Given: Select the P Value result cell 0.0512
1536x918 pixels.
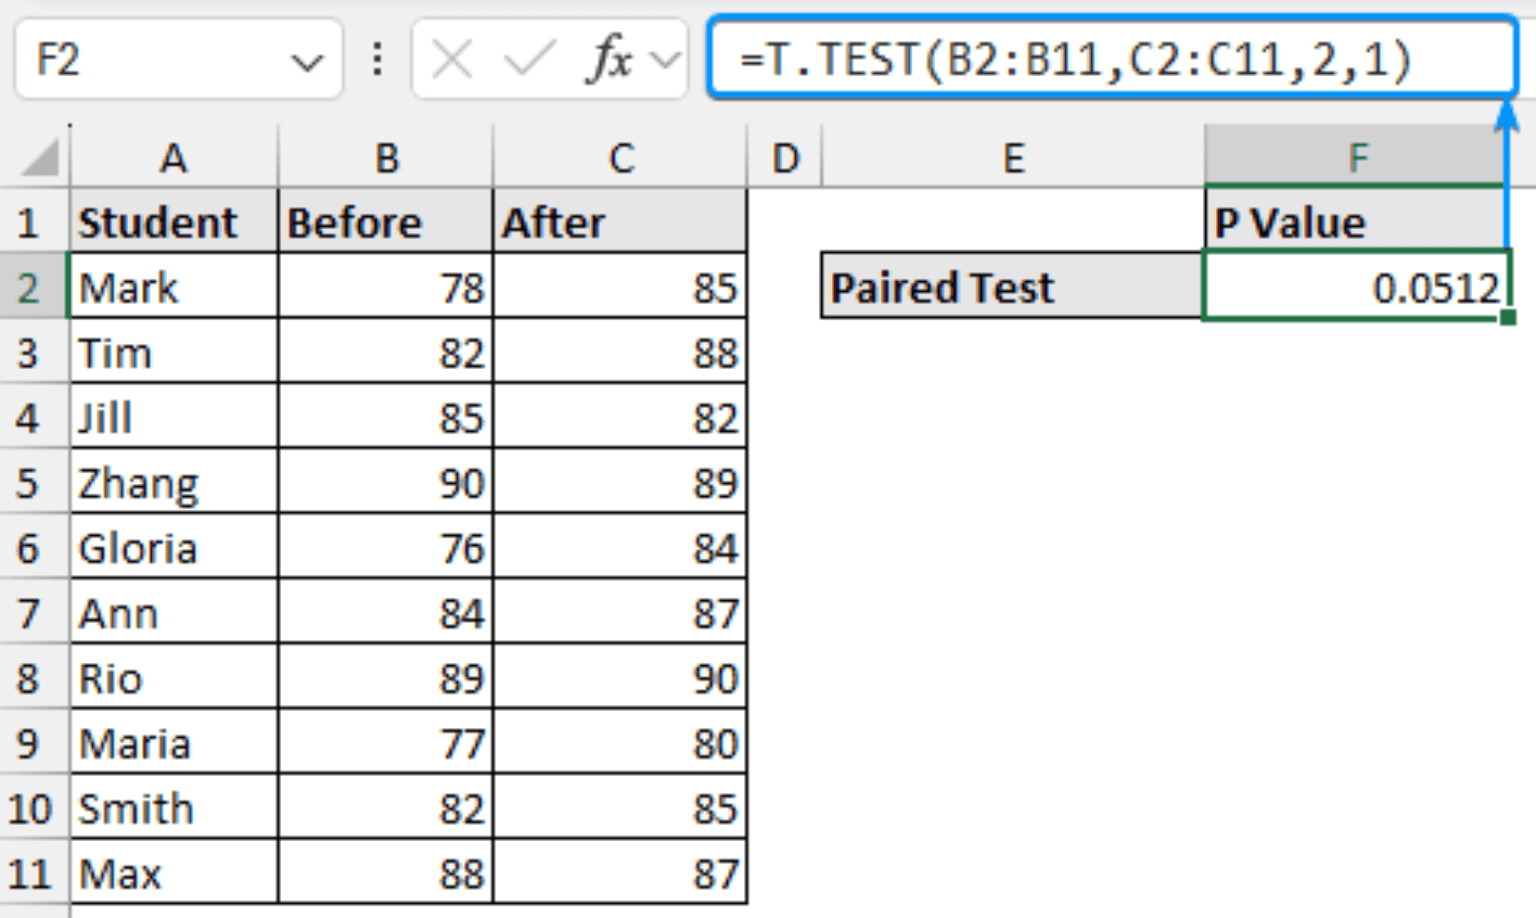Looking at the screenshot, I should coord(1356,288).
